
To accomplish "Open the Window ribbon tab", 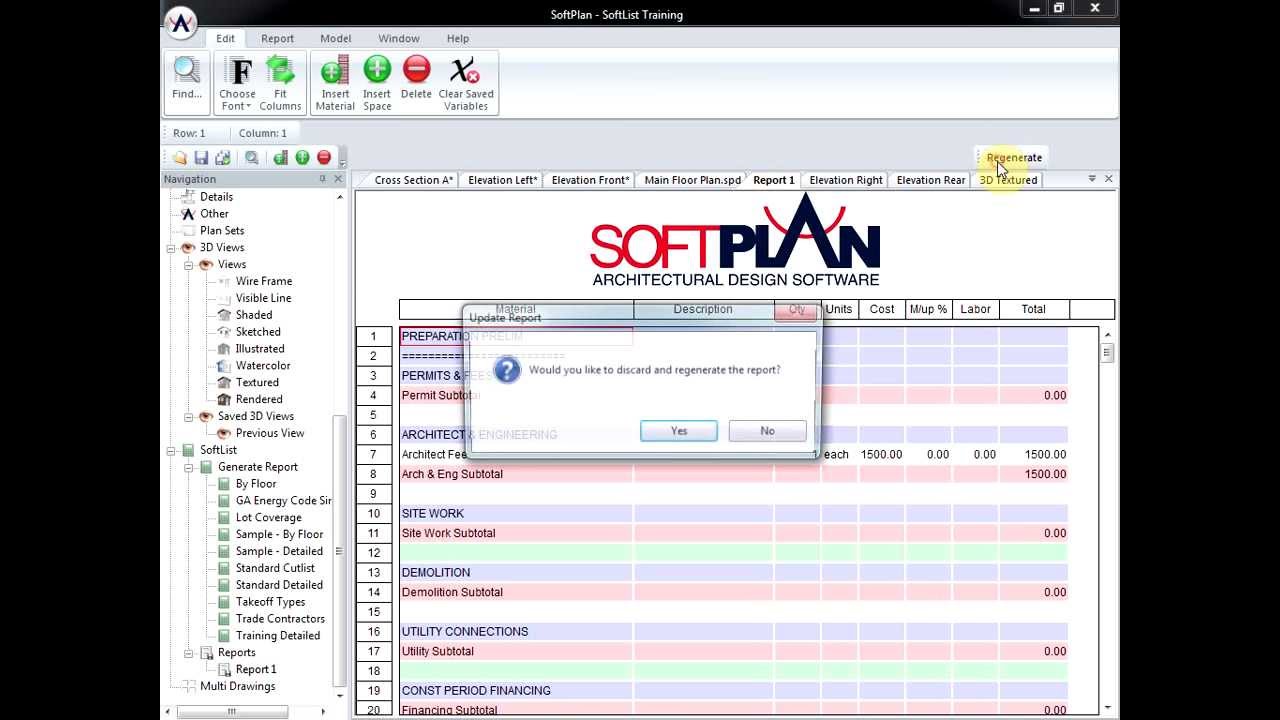I will pyautogui.click(x=398, y=38).
